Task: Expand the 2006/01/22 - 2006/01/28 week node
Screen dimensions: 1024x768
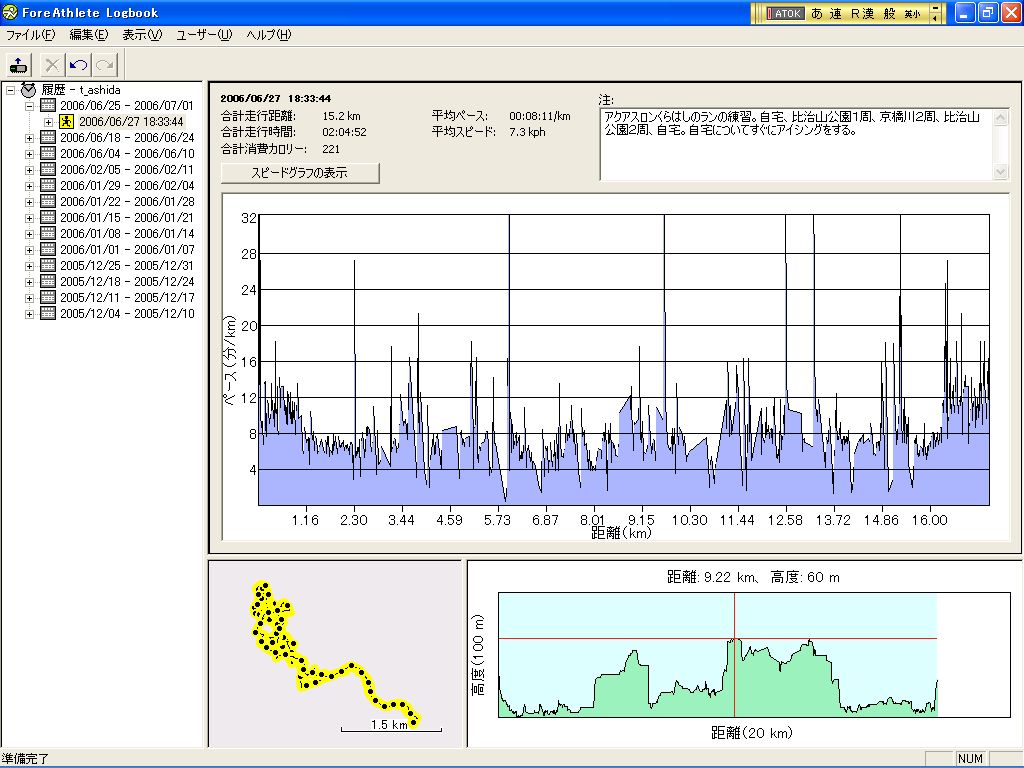Action: [29, 202]
